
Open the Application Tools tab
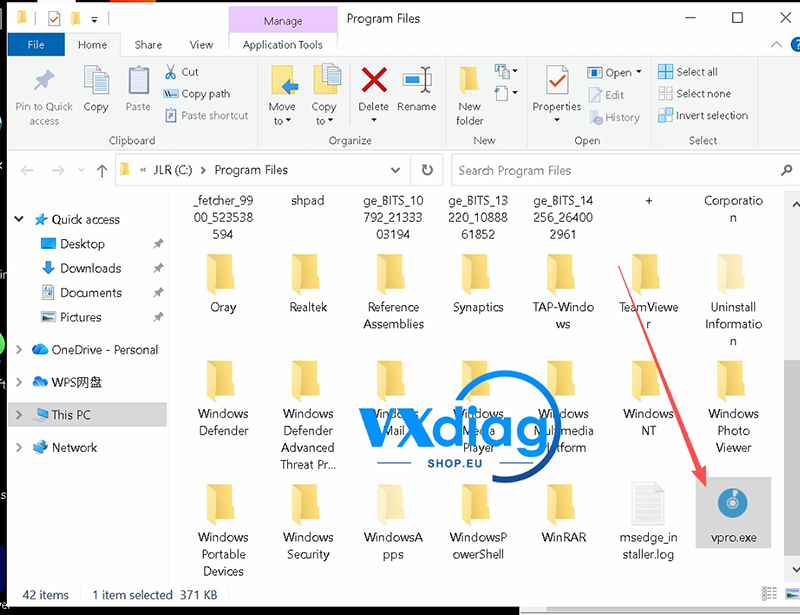pyautogui.click(x=283, y=45)
